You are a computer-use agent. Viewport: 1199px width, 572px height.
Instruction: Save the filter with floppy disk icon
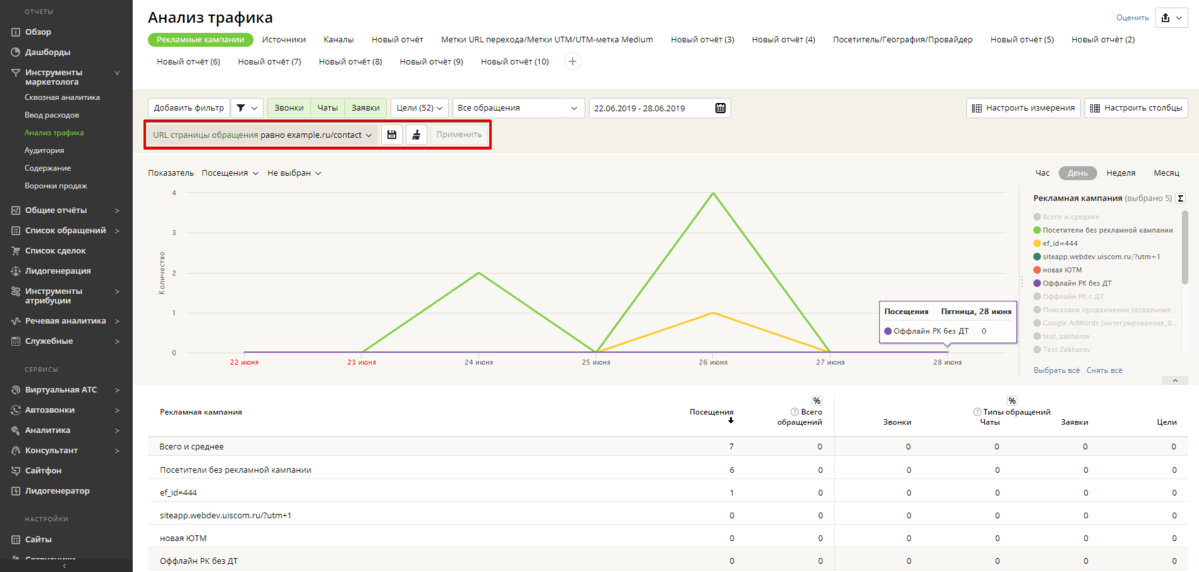pos(392,135)
